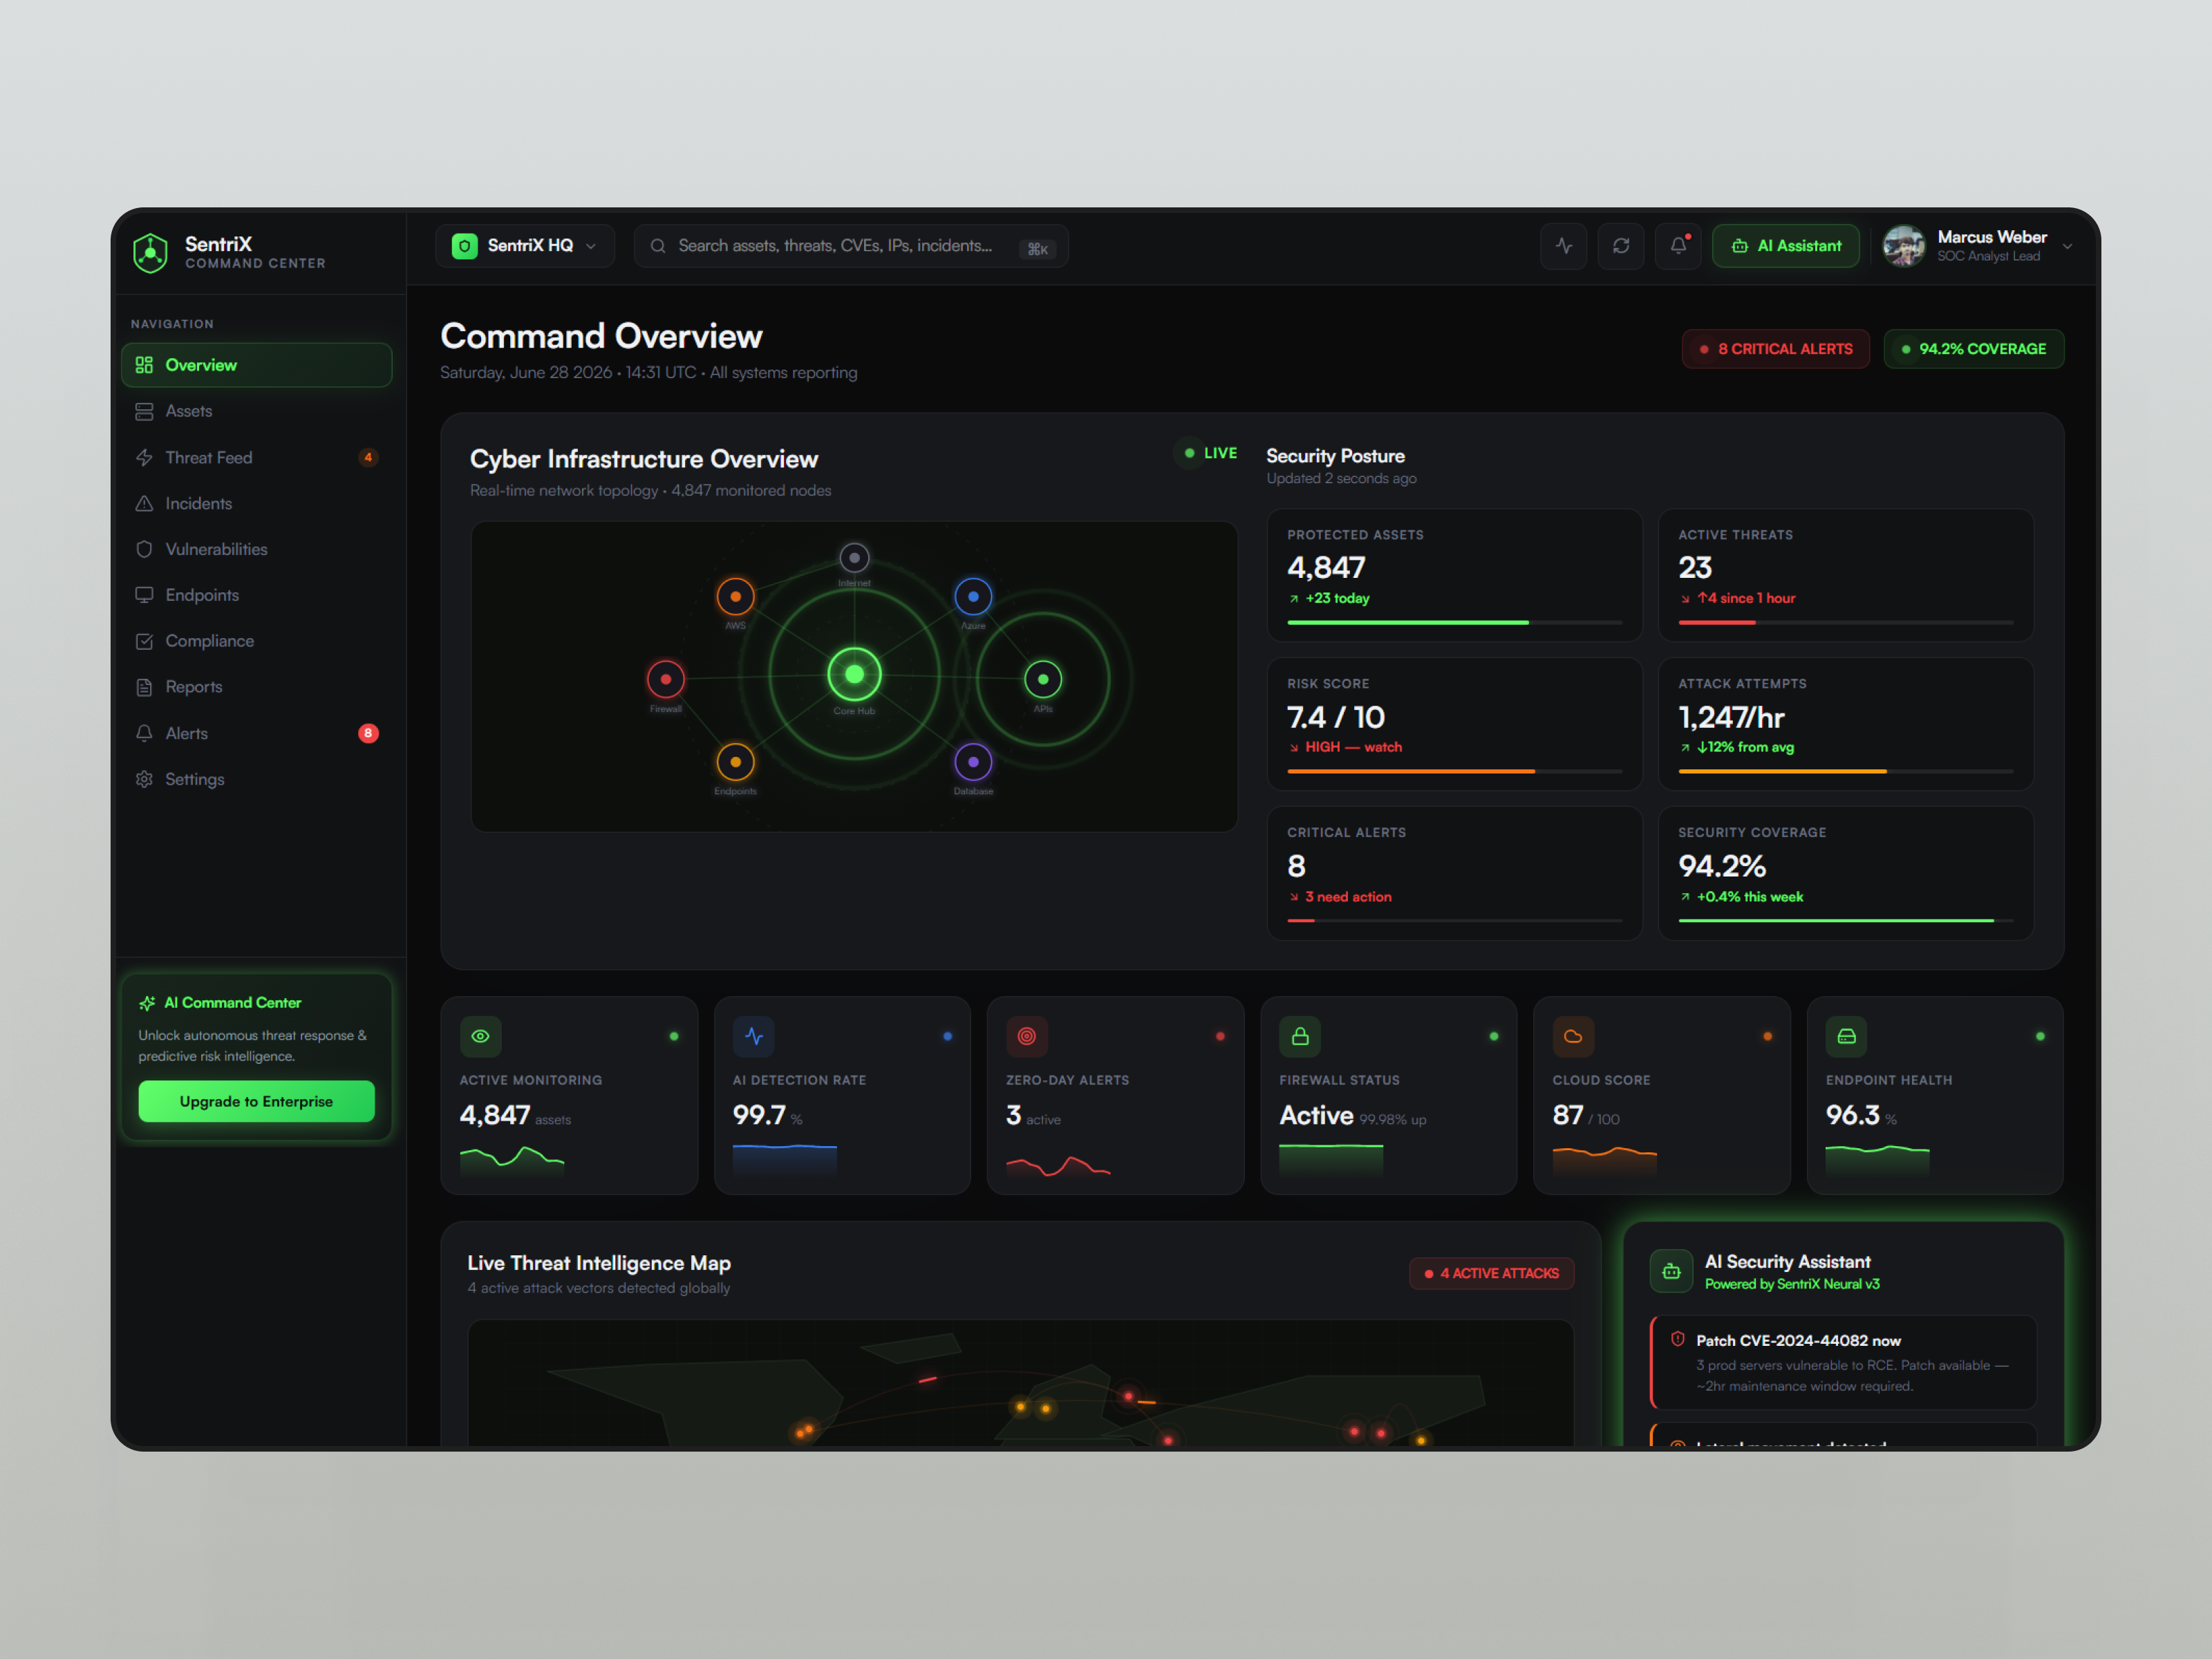Click the activity pulse icon in top bar
2212x1659 pixels.
1564,246
